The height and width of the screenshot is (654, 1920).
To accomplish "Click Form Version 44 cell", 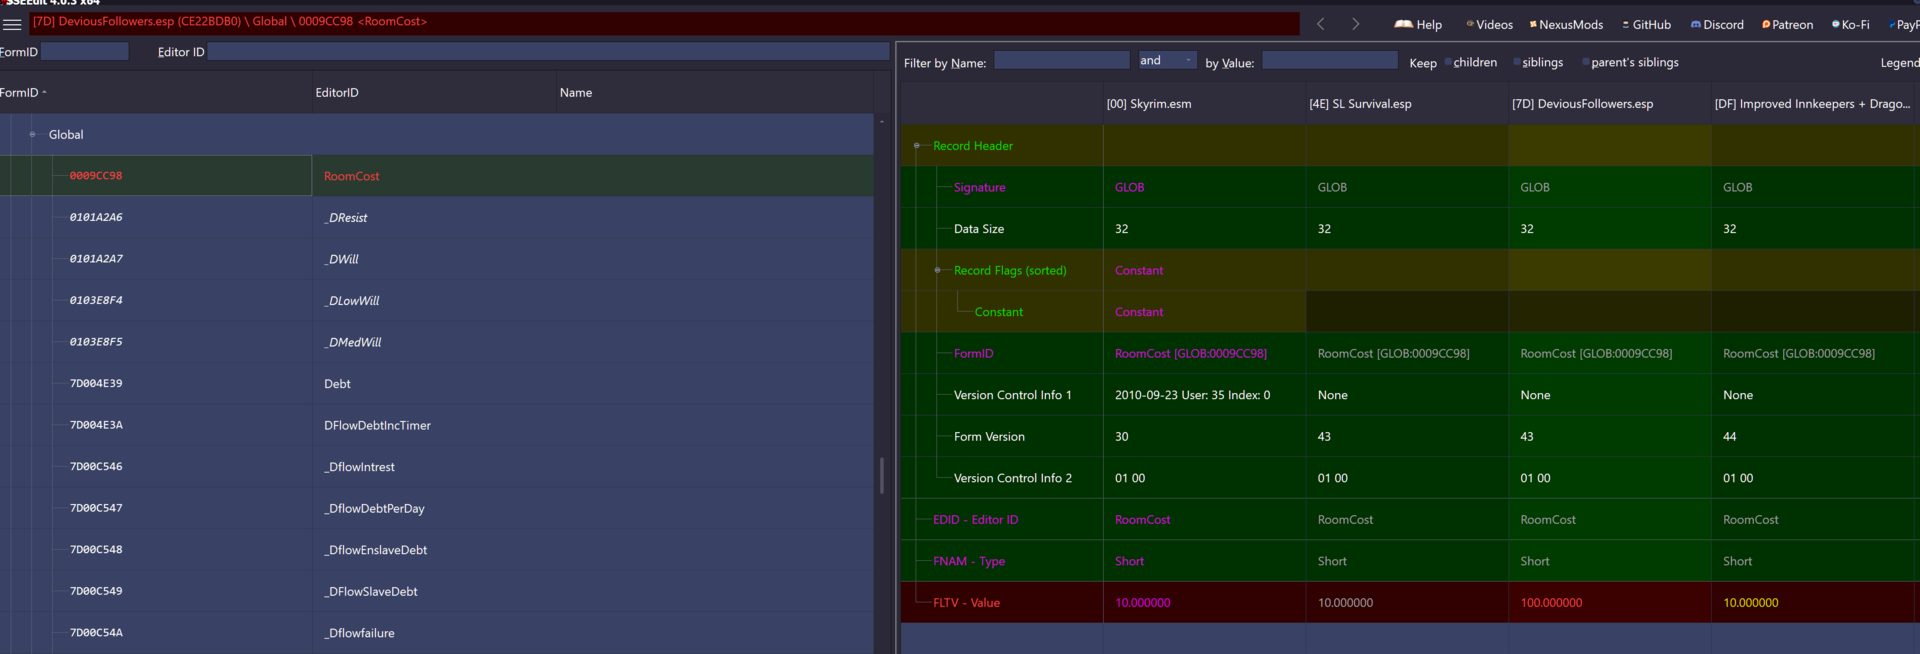I will coord(1815,436).
